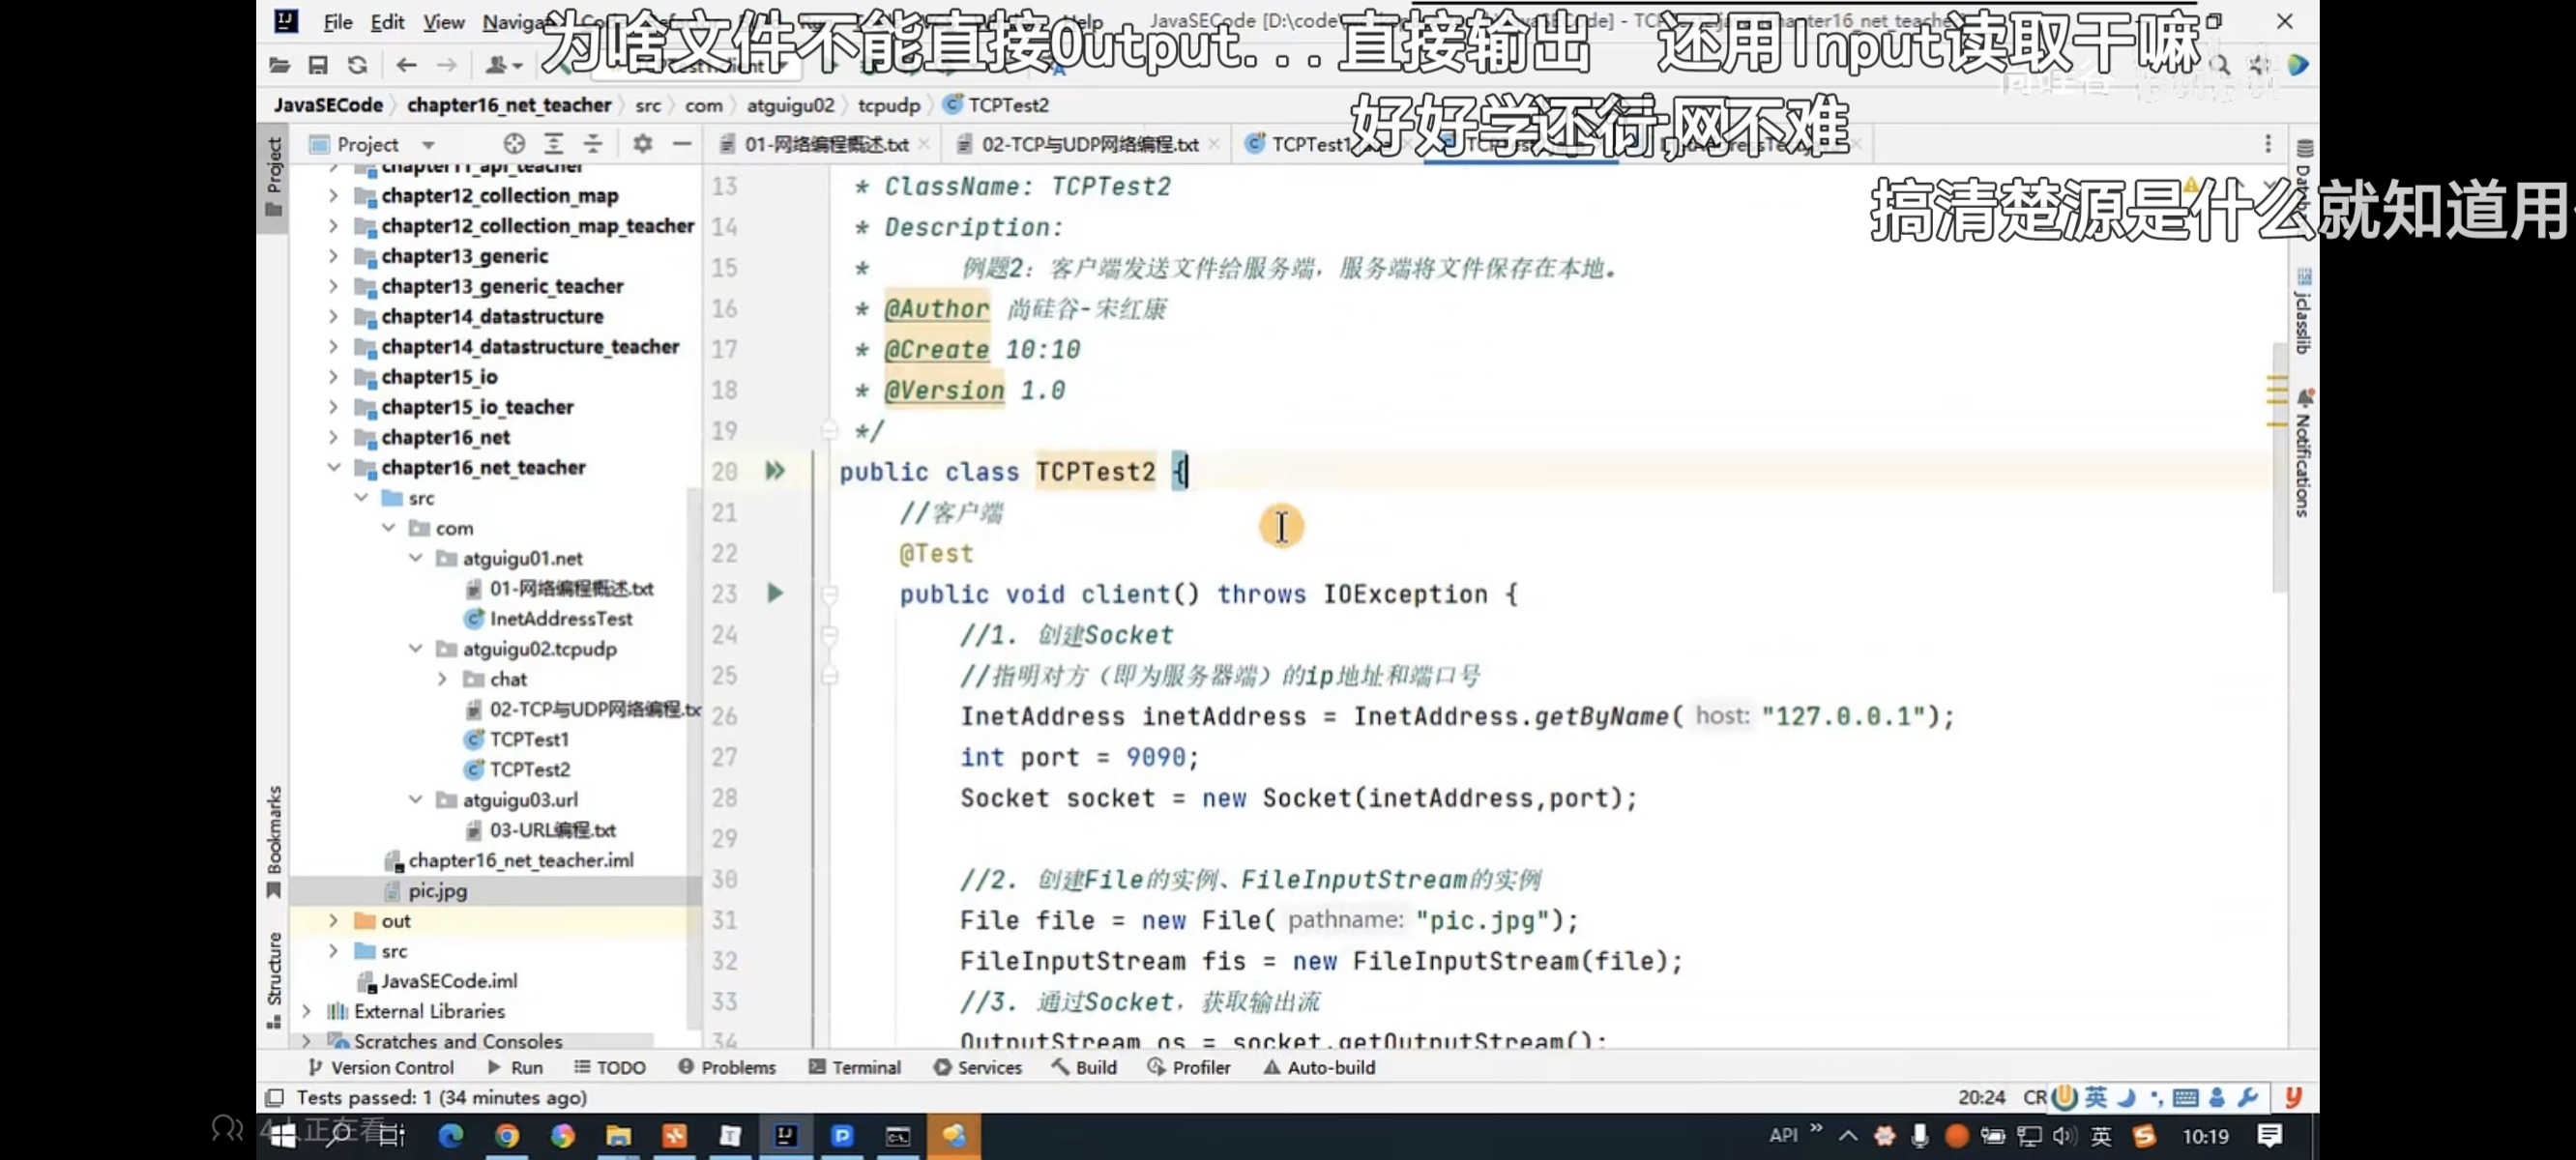
Task: Click Select Opened File locate icon
Action: [x=514, y=144]
